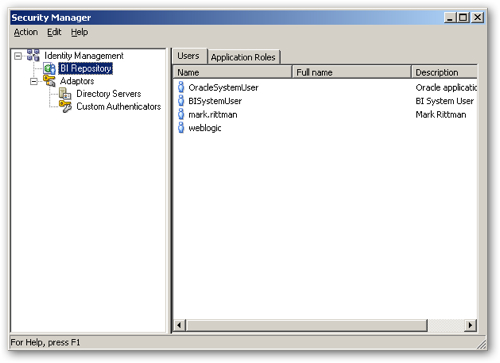Click the Identity Management tree icon

pyautogui.click(x=33, y=55)
